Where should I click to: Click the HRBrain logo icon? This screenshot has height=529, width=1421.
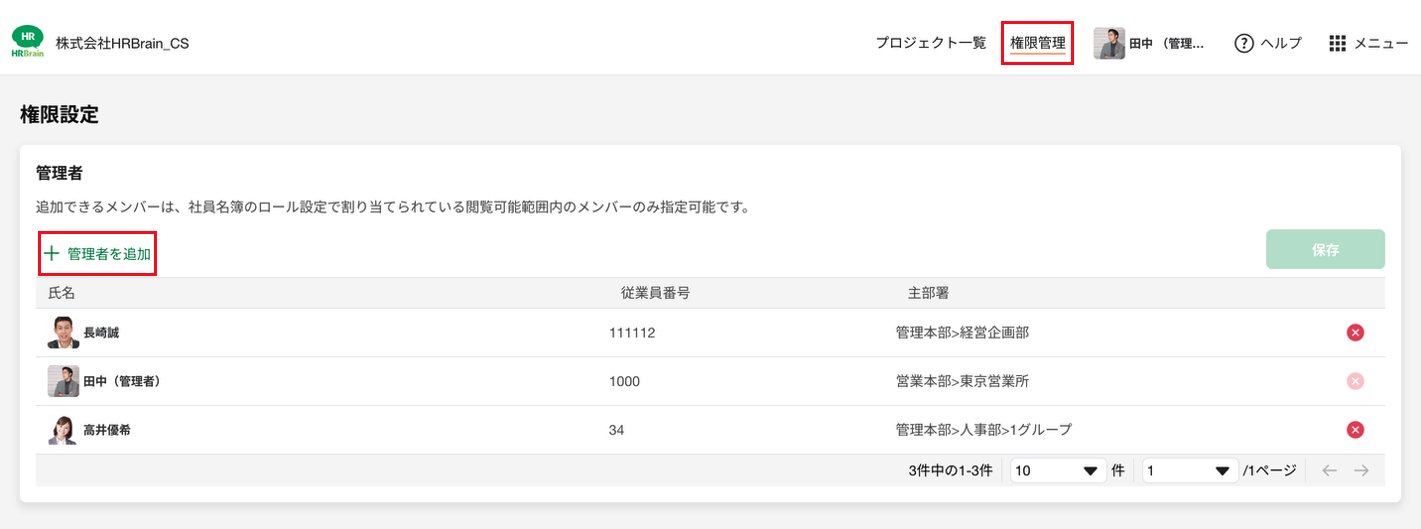pos(27,42)
